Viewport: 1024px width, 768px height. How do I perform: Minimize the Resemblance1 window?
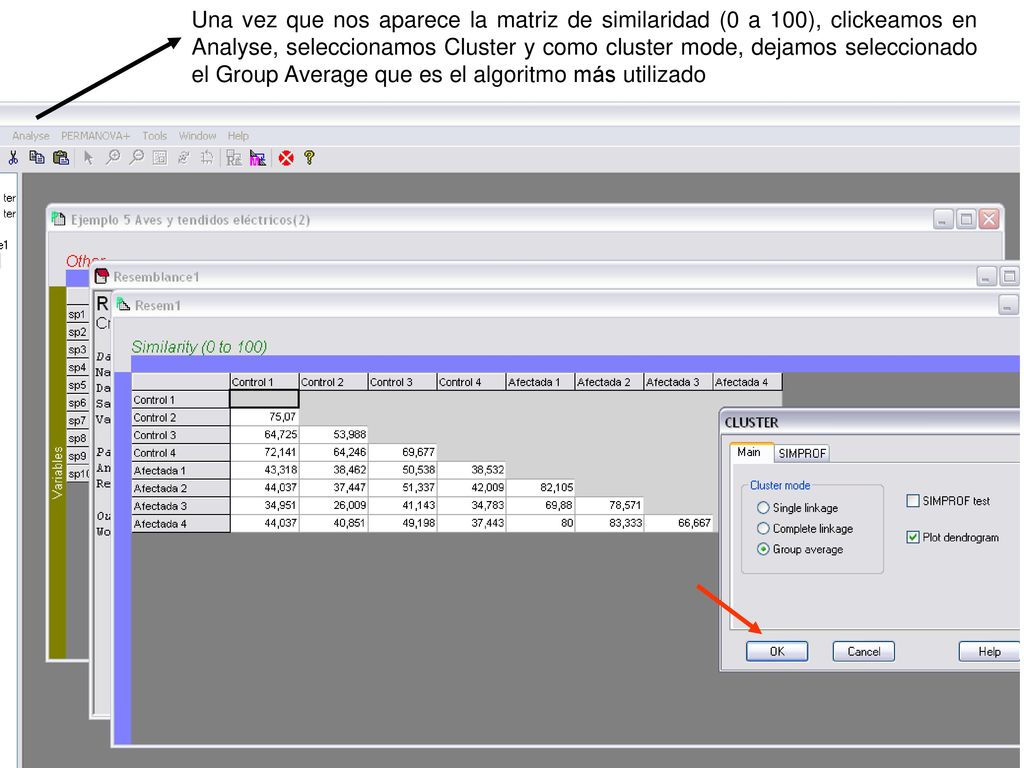[x=986, y=276]
